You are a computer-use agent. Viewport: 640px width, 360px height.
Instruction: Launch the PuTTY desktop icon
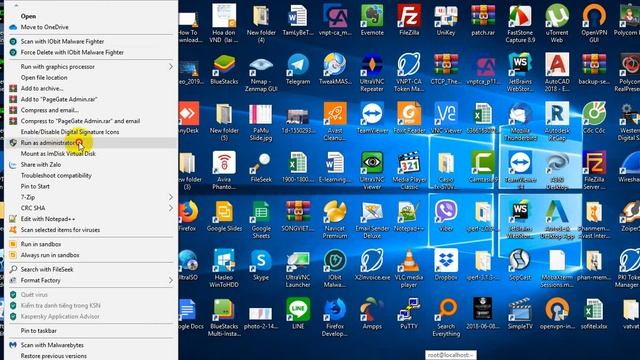tap(409, 314)
